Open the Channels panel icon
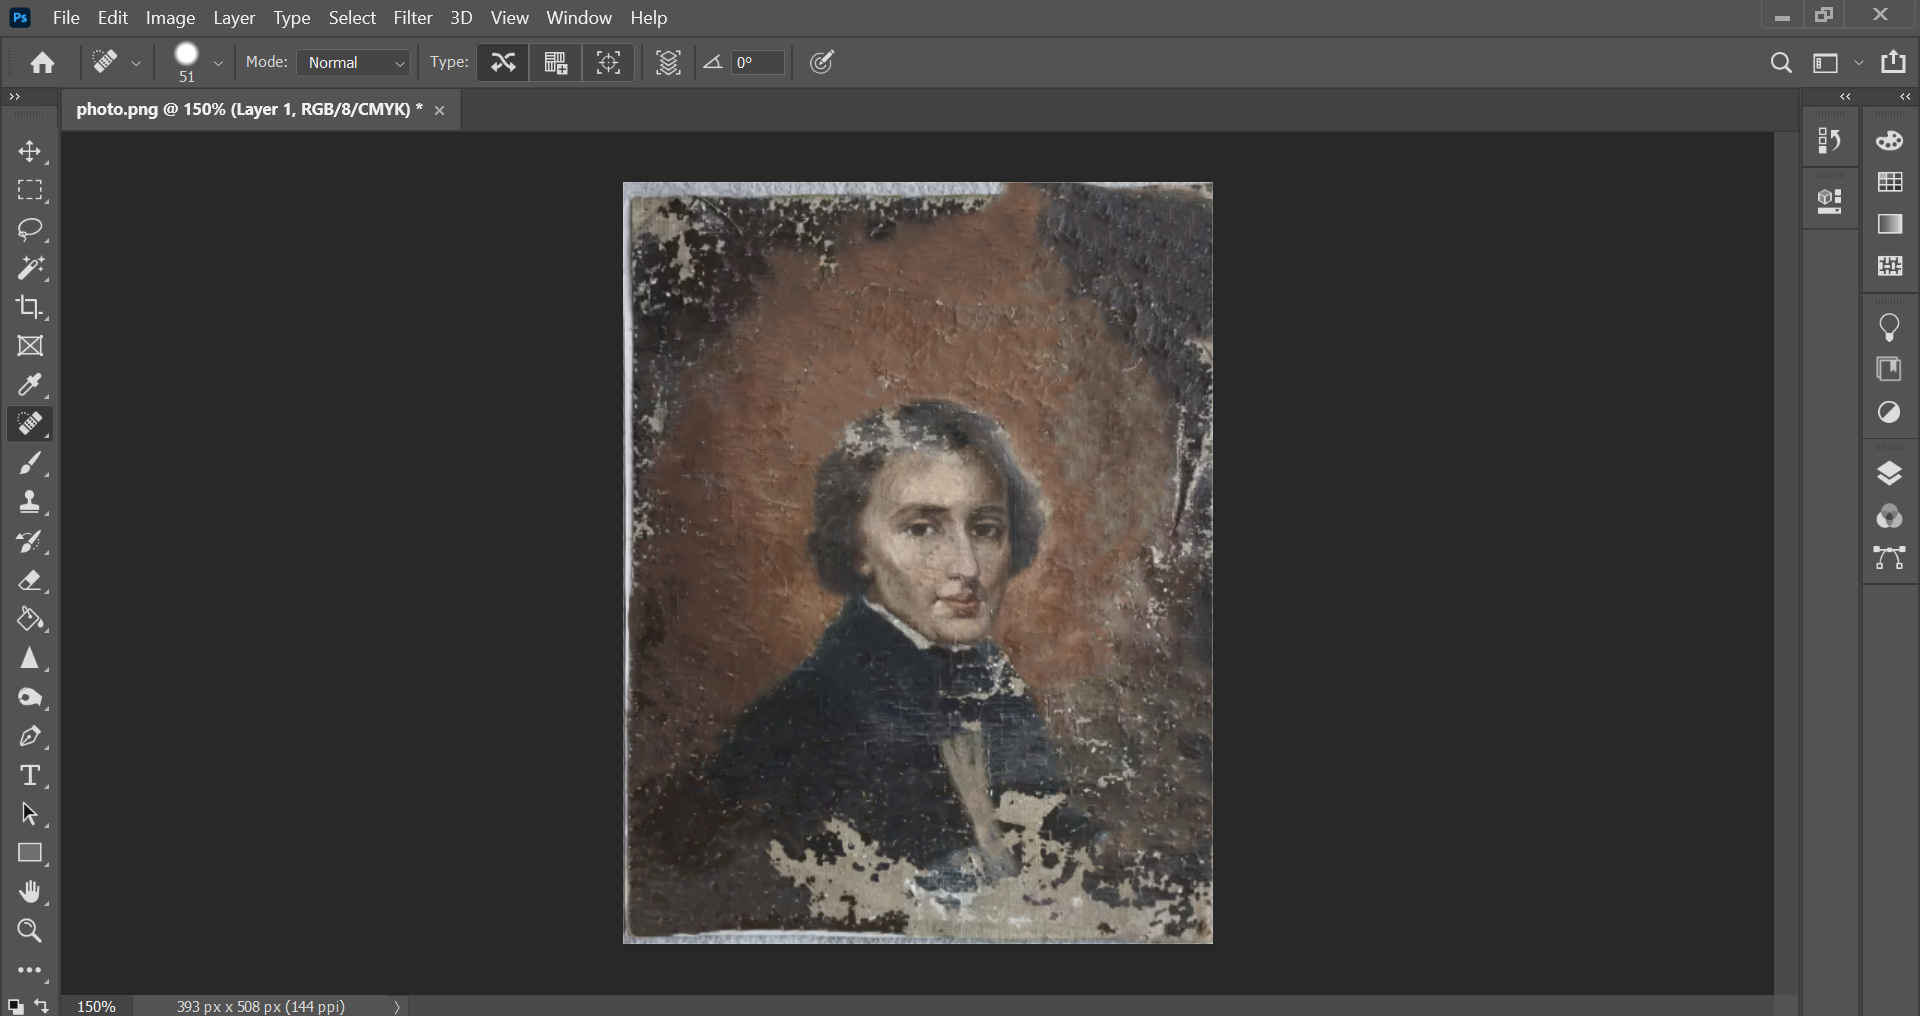The image size is (1920, 1016). 1890,516
